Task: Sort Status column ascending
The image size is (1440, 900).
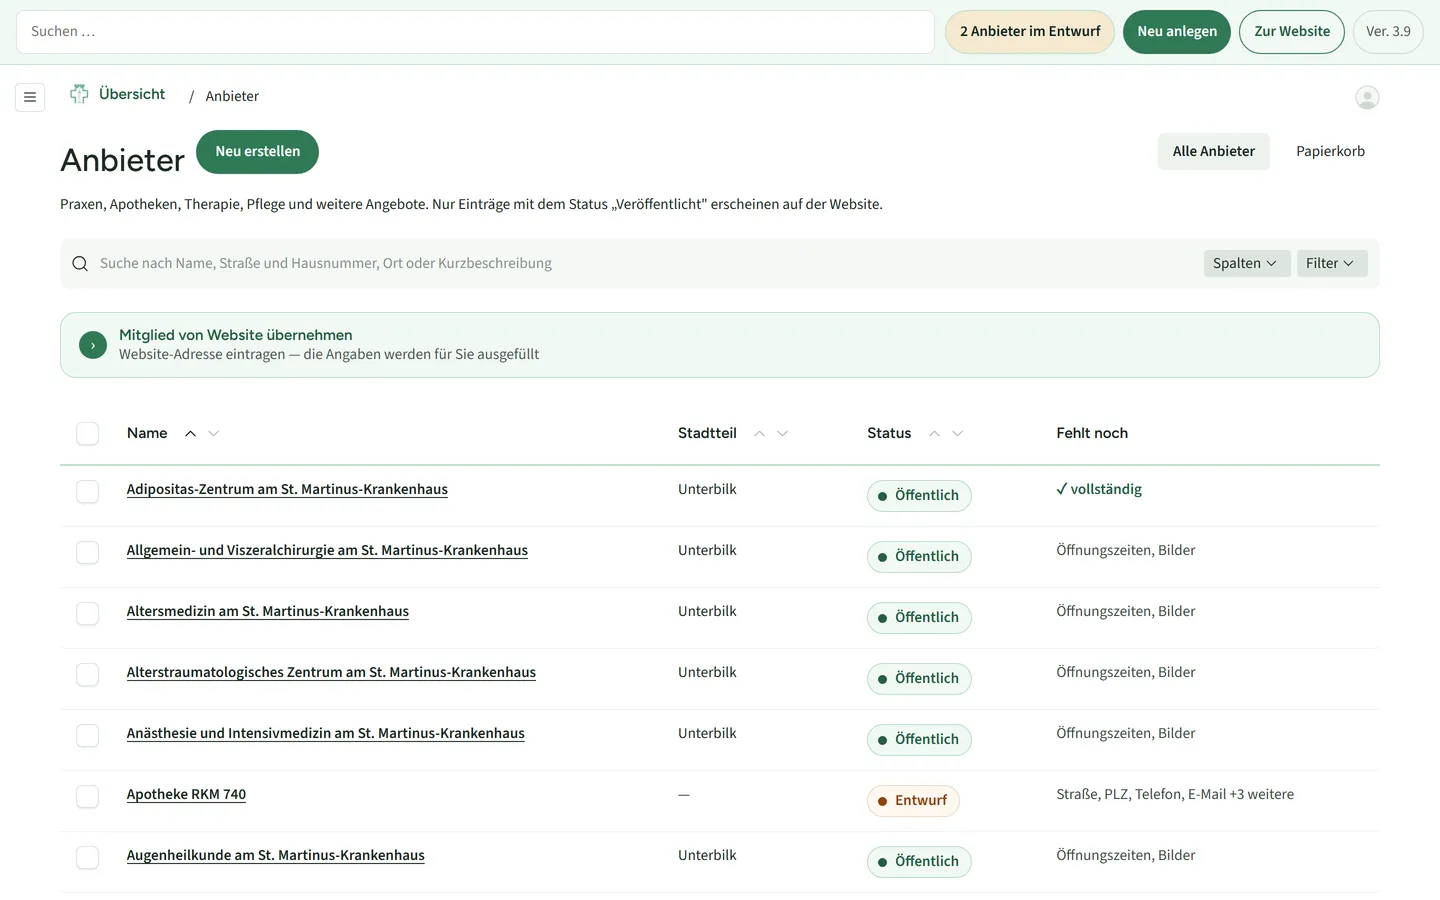Action: (x=934, y=433)
